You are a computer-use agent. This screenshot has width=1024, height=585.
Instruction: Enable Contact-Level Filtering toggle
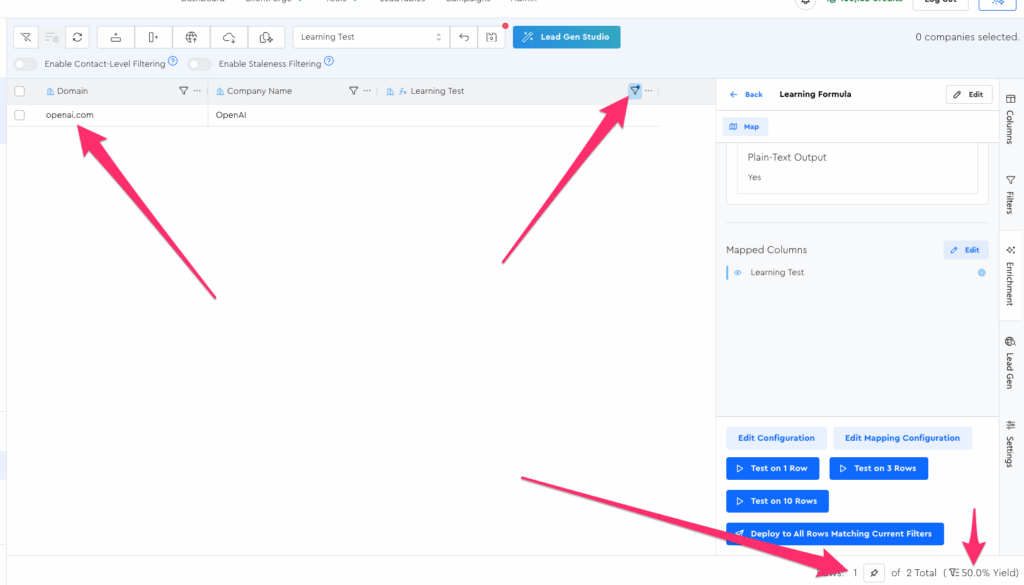click(x=26, y=64)
